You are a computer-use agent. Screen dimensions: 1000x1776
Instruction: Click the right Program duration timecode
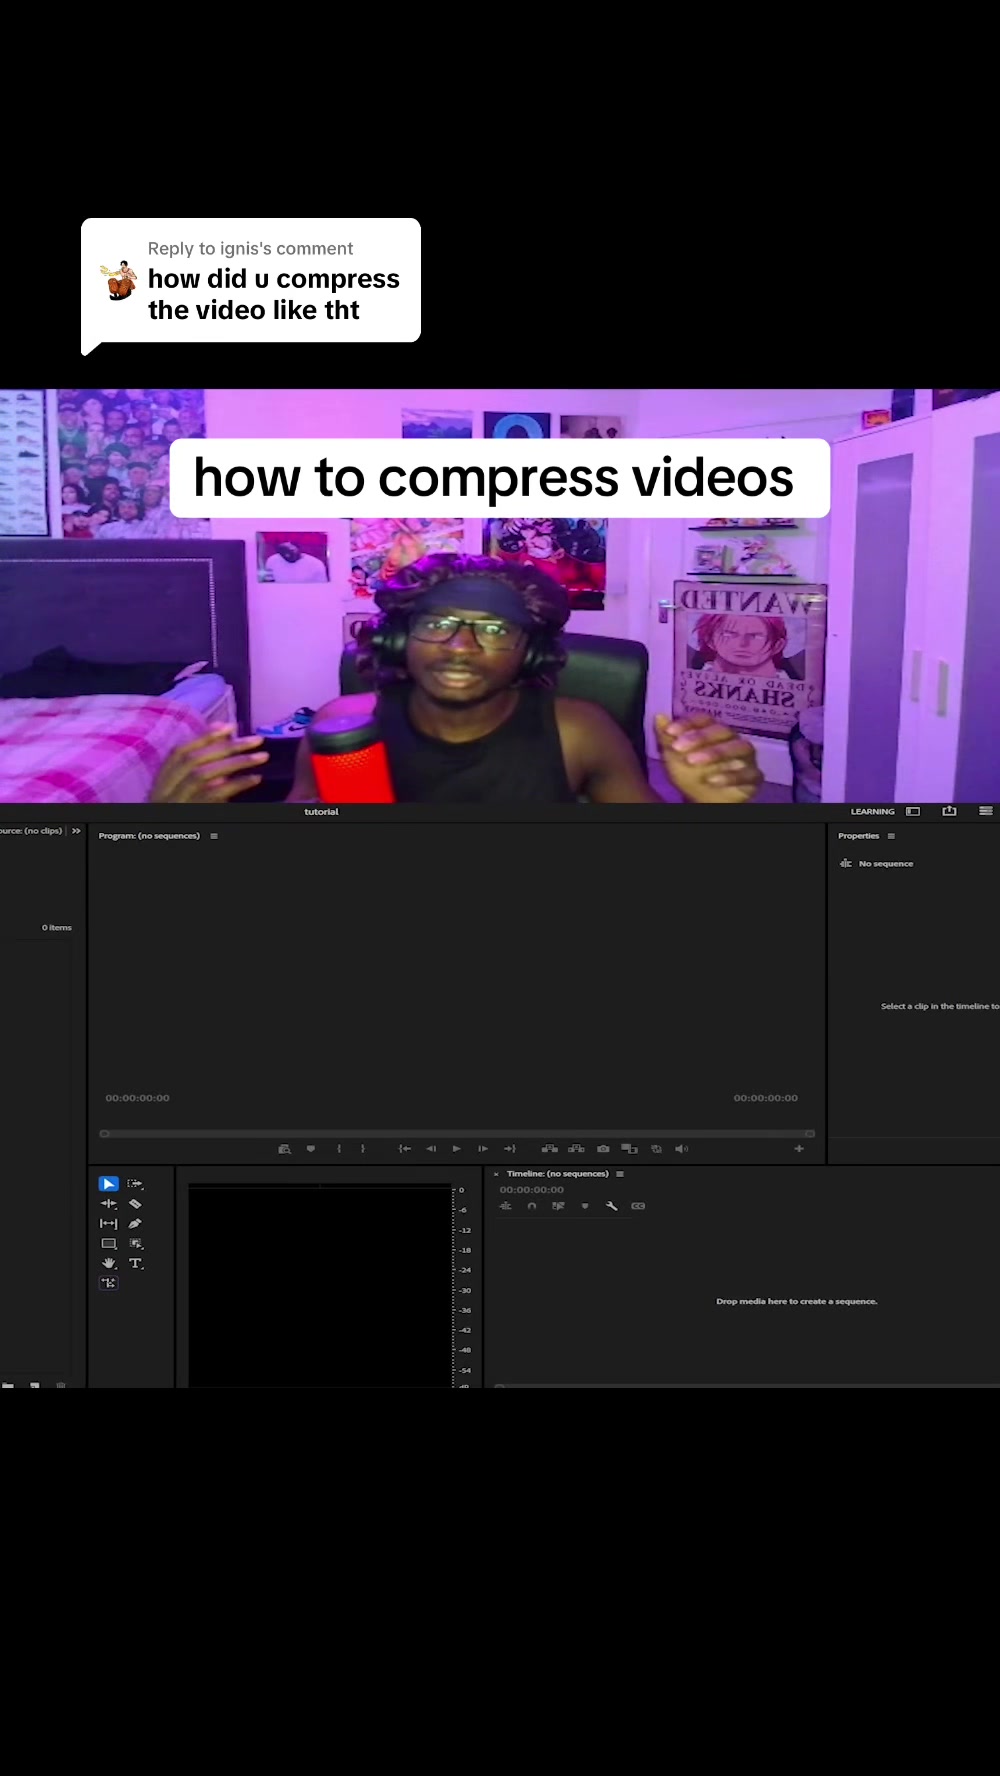766,1098
